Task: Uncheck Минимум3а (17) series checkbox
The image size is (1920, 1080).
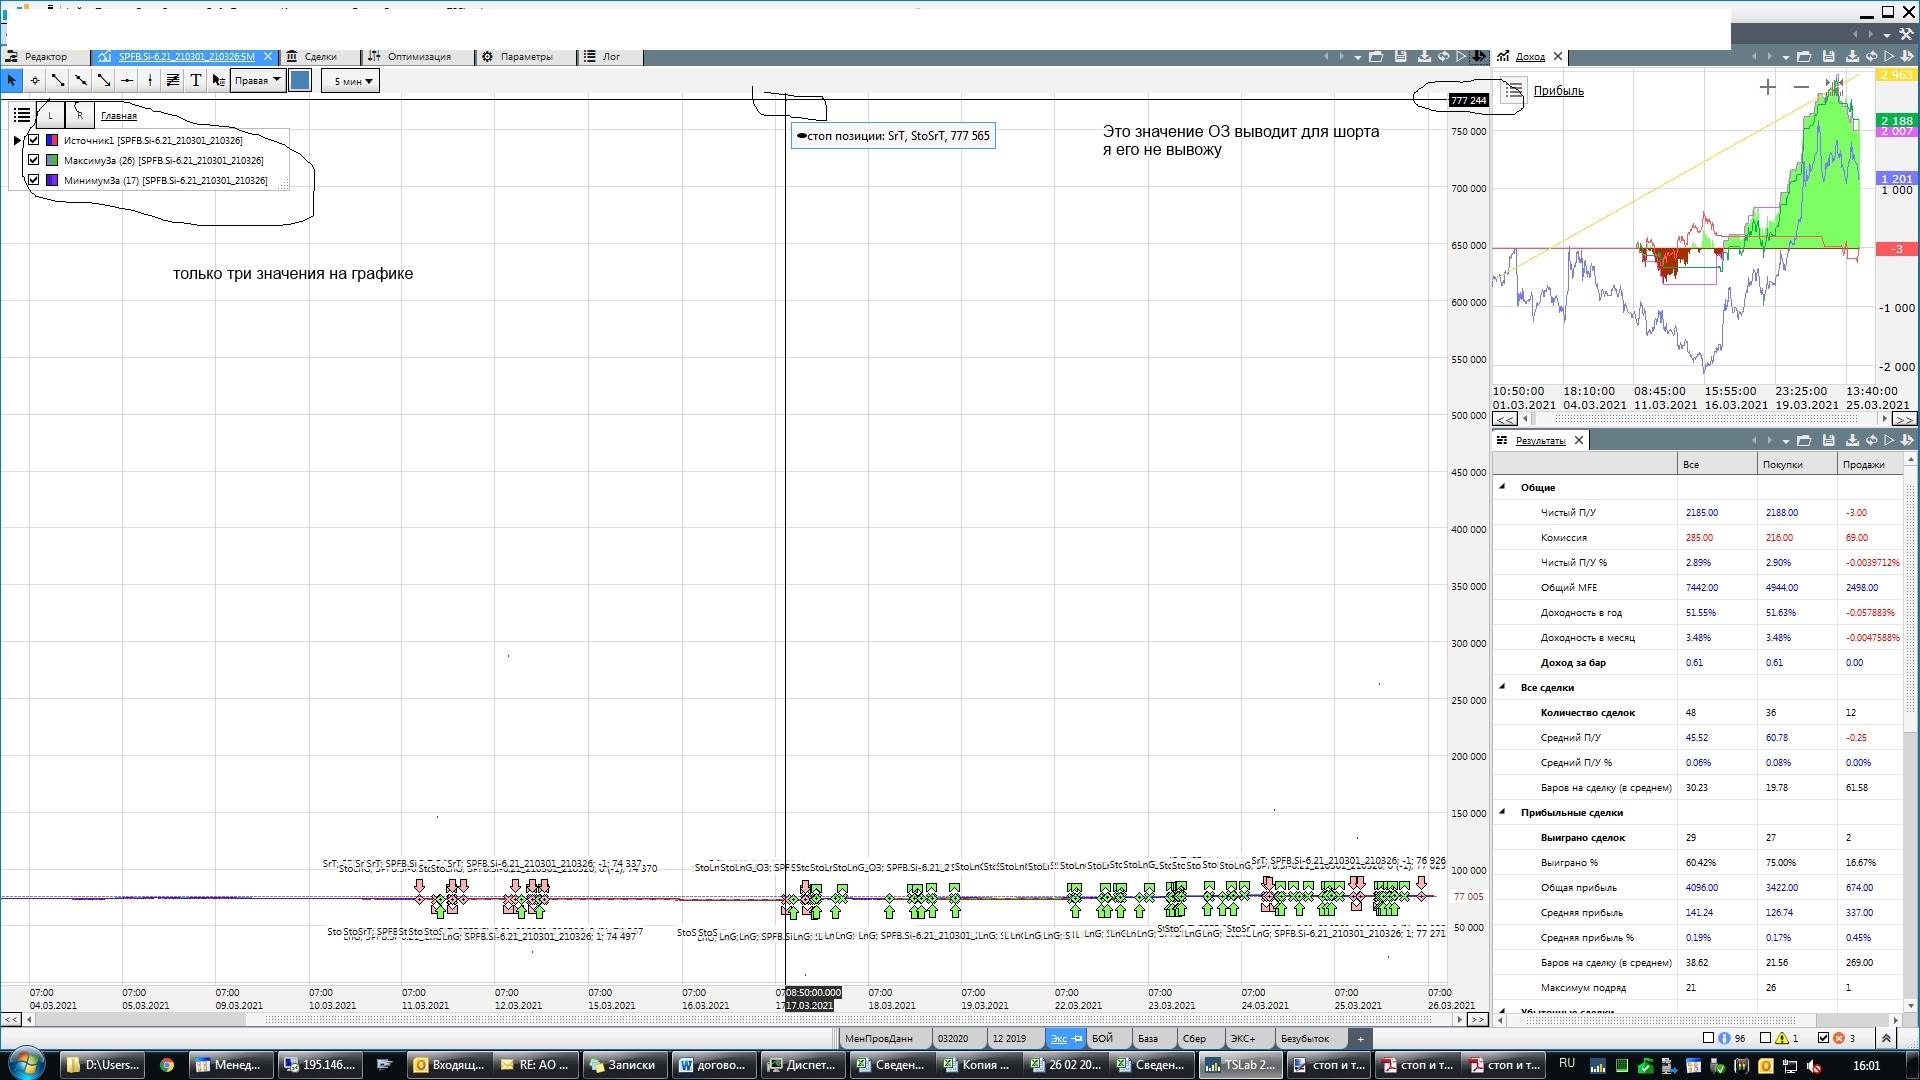Action: (x=34, y=180)
